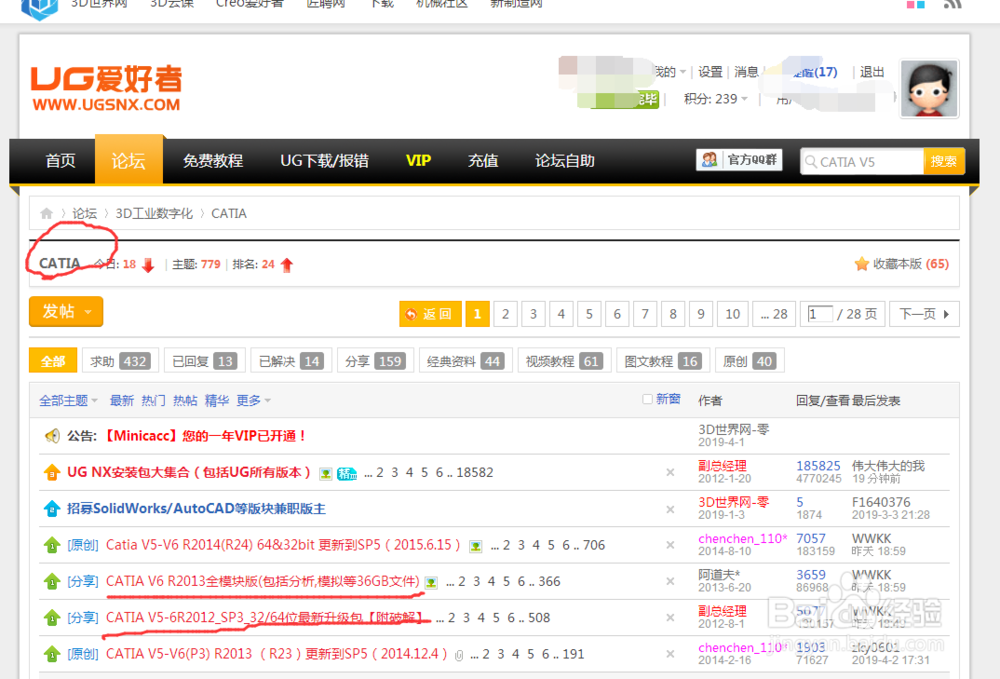Select the 已解决 14 filter tab

pyautogui.click(x=291, y=361)
